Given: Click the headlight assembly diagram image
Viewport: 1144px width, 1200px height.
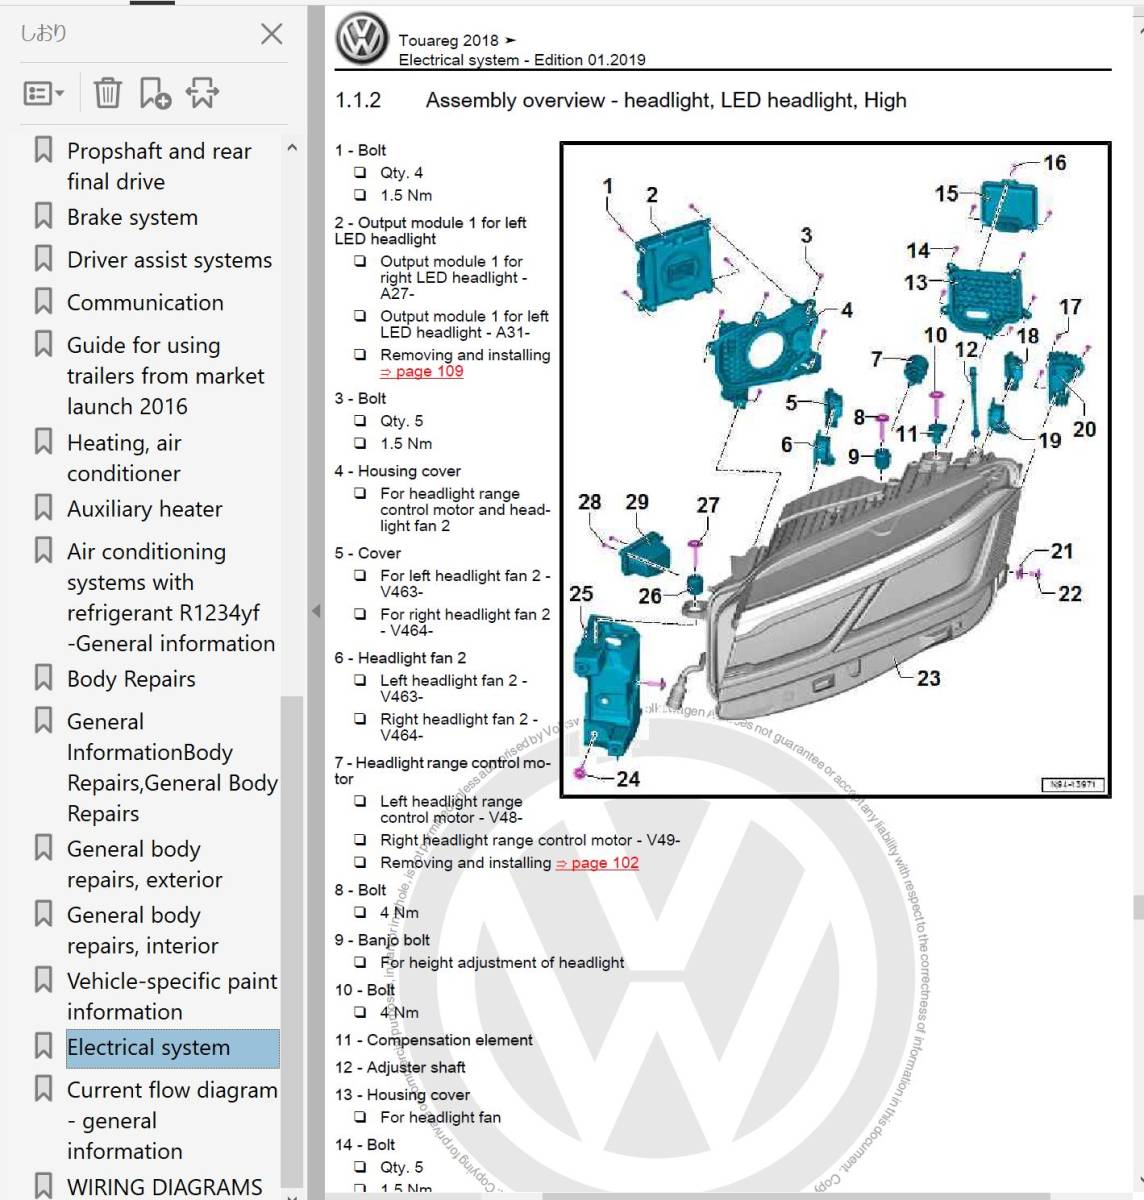Looking at the screenshot, I should [835, 469].
